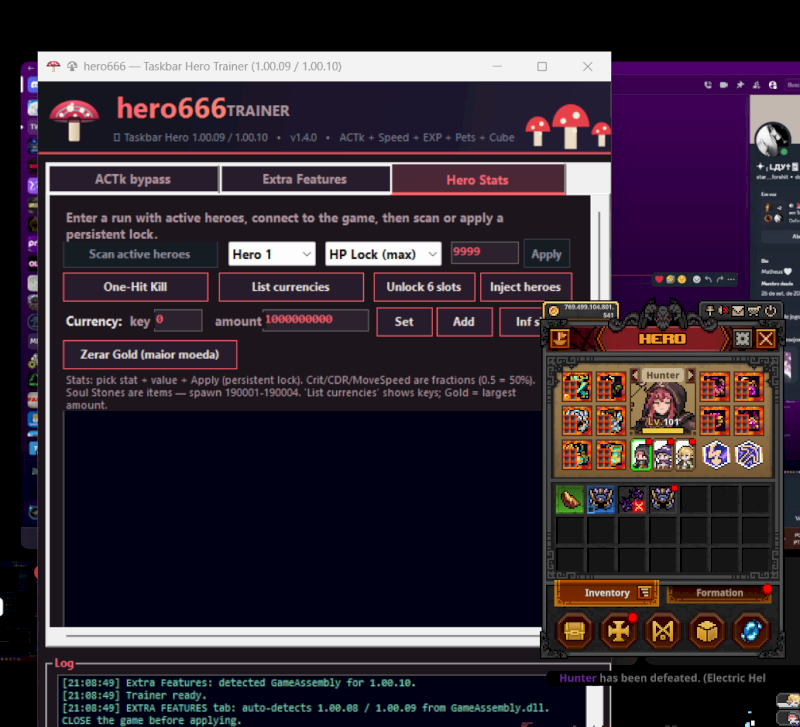Close the HERO panel with orange X

coord(765,338)
